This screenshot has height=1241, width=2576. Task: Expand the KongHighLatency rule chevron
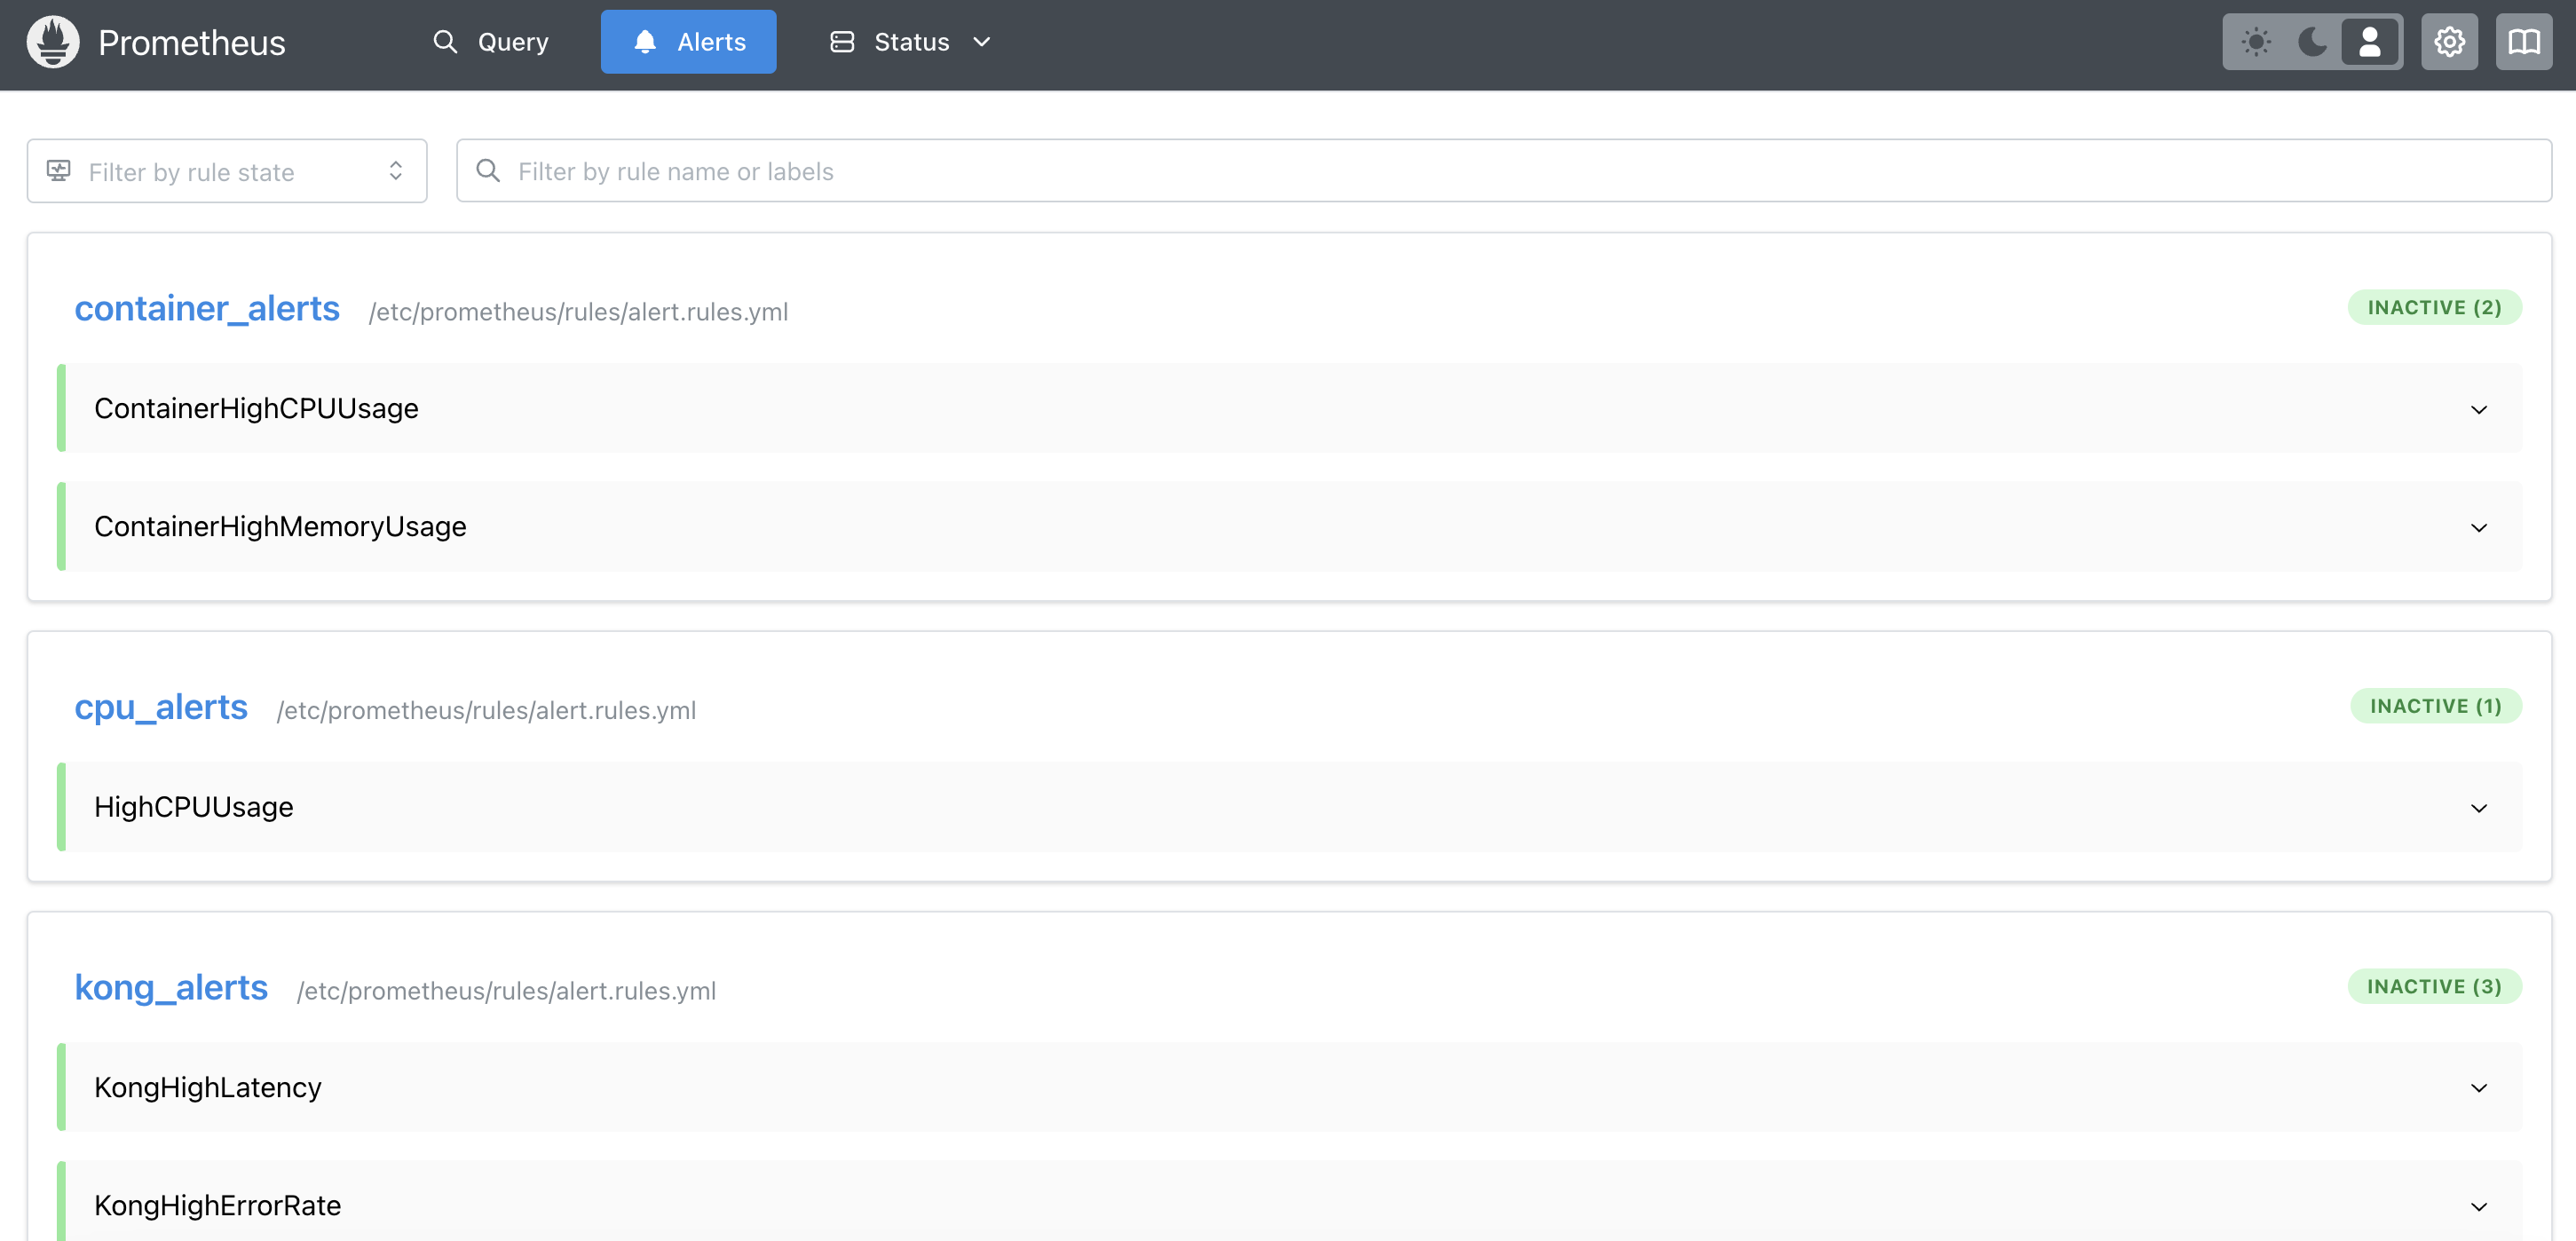[x=2479, y=1088]
